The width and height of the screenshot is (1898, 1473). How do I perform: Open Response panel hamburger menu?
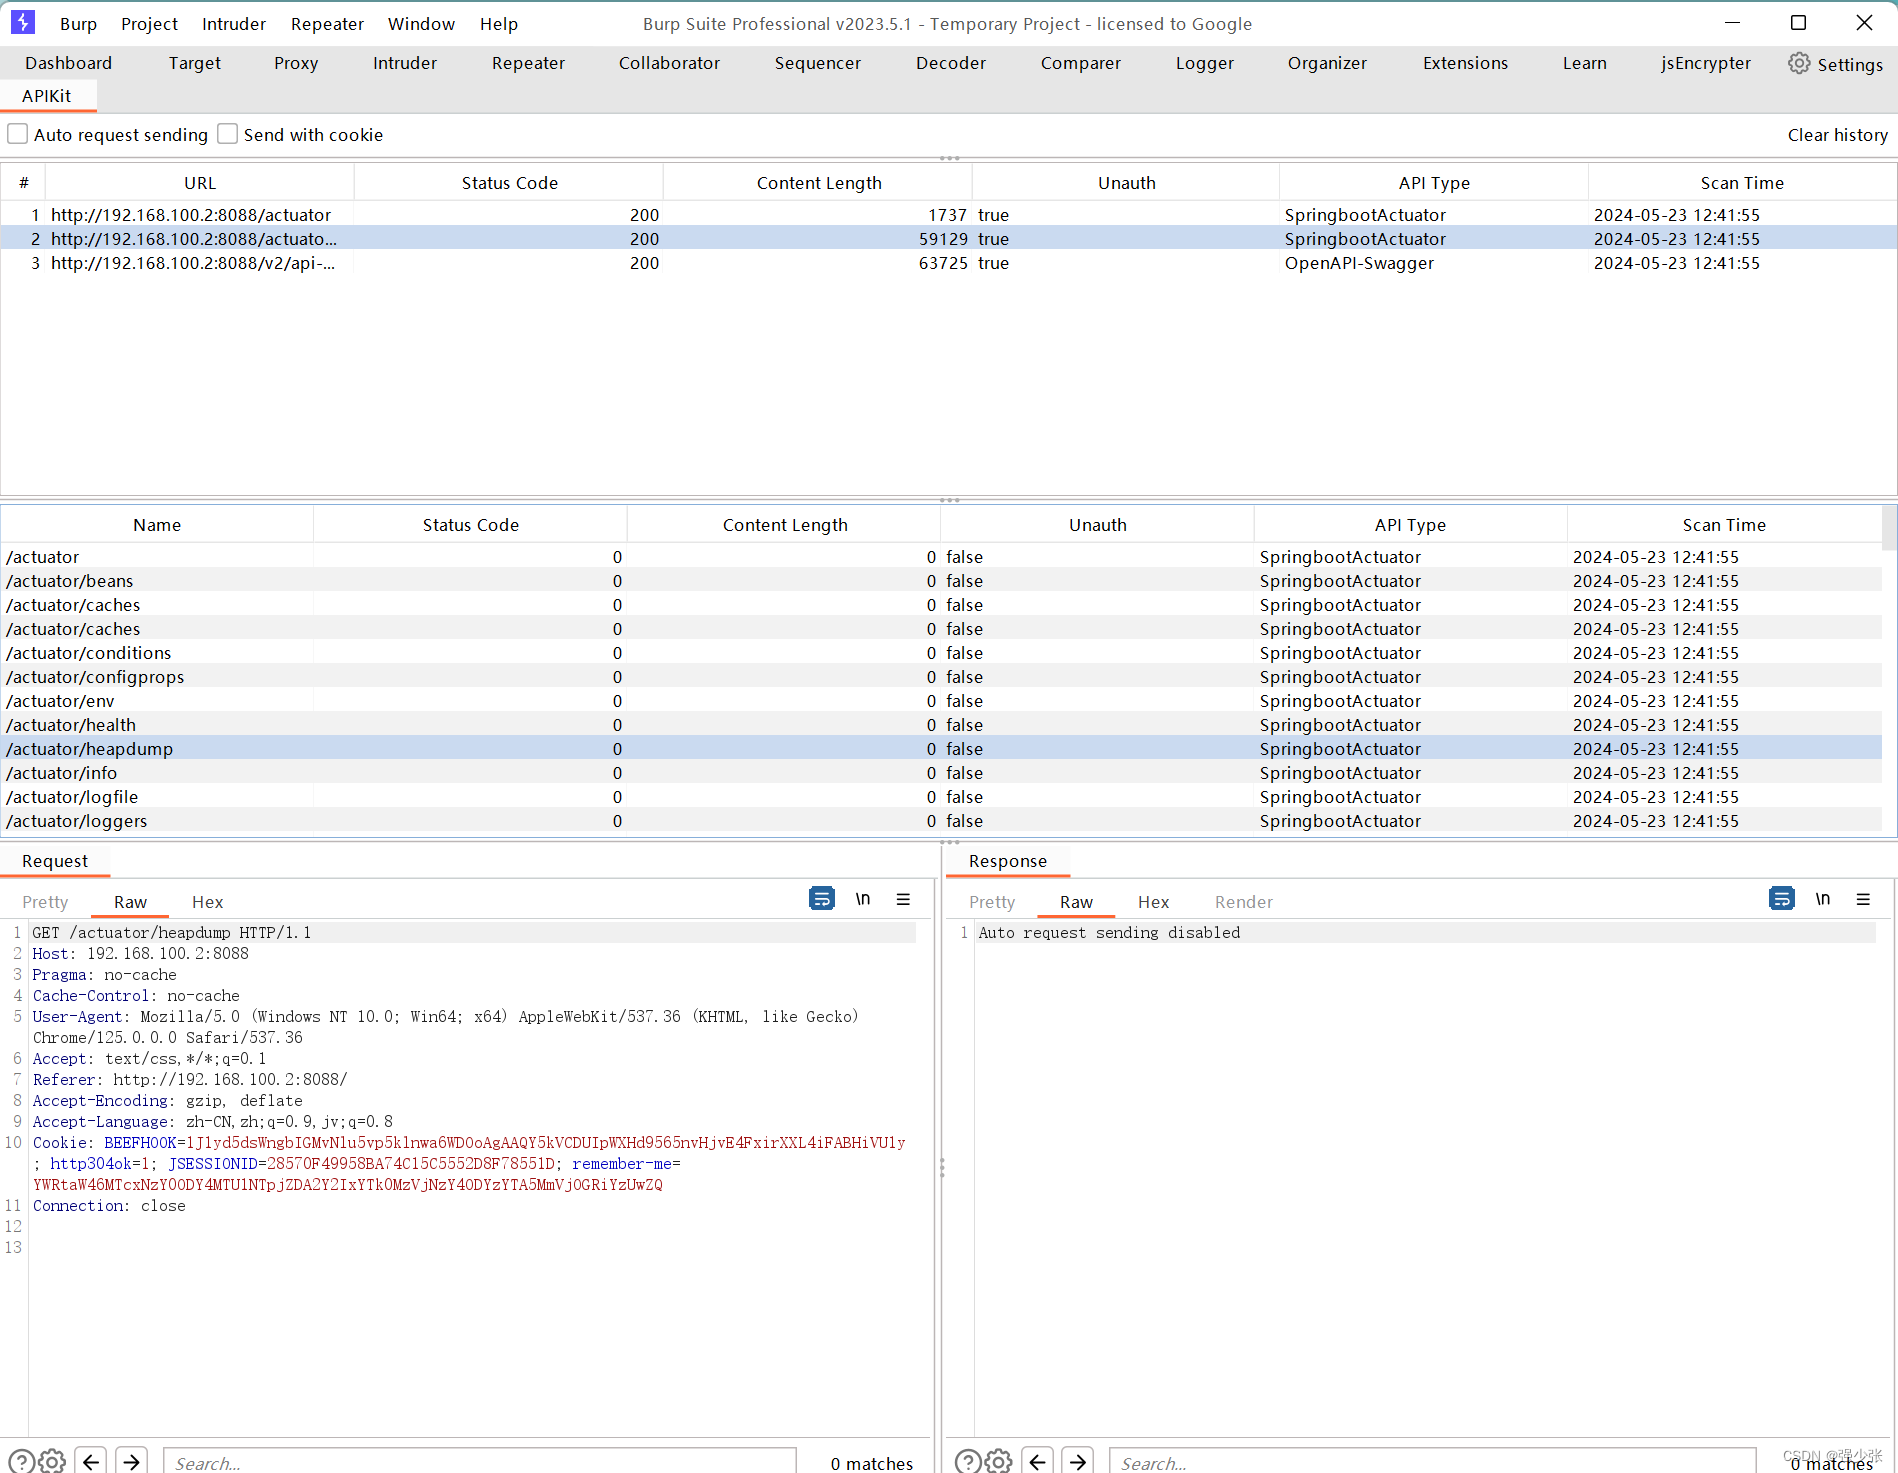pos(1863,899)
